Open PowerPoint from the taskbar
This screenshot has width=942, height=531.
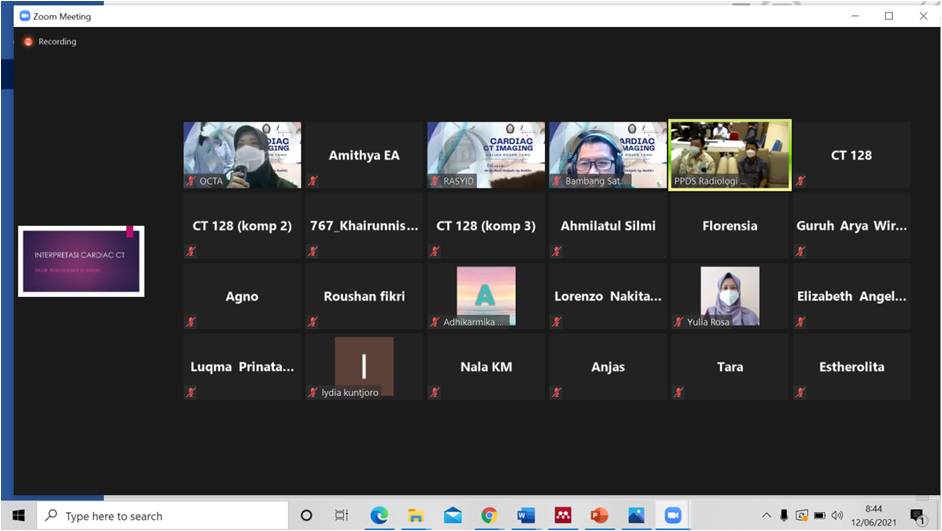click(x=599, y=515)
